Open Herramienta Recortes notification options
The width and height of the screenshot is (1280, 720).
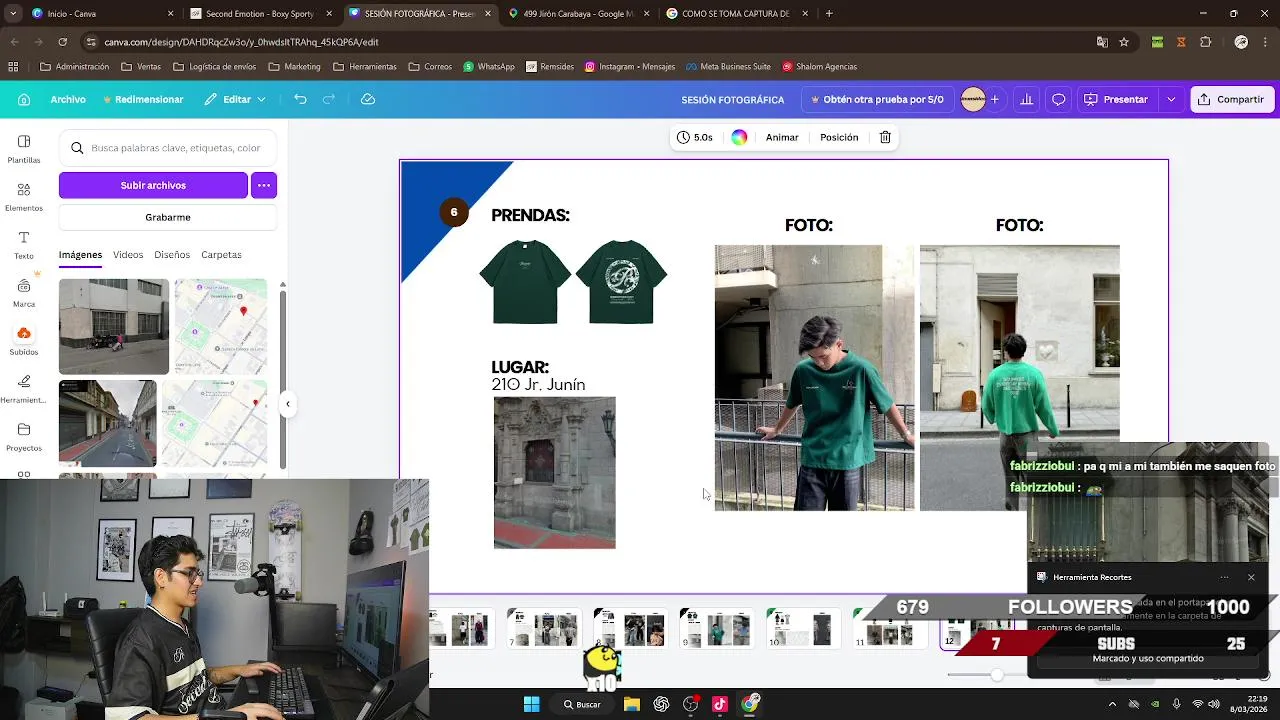1224,577
